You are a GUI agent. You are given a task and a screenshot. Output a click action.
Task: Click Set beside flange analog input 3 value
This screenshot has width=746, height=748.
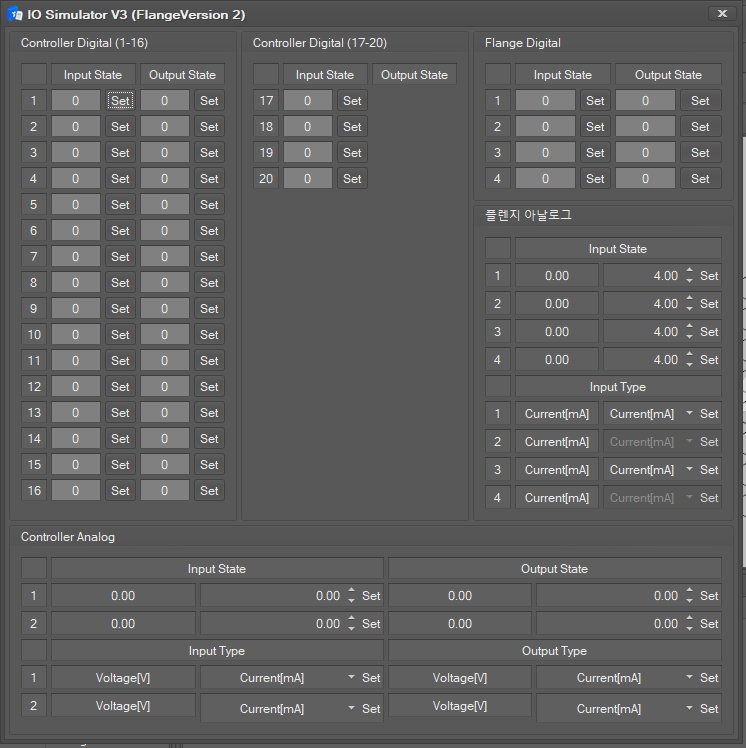(709, 332)
